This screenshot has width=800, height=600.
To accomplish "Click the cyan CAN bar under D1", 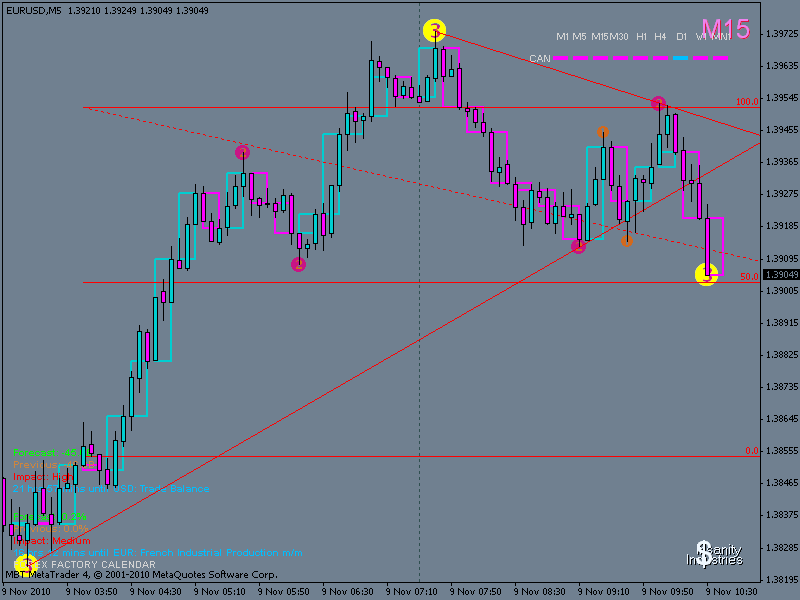I will pos(680,58).
